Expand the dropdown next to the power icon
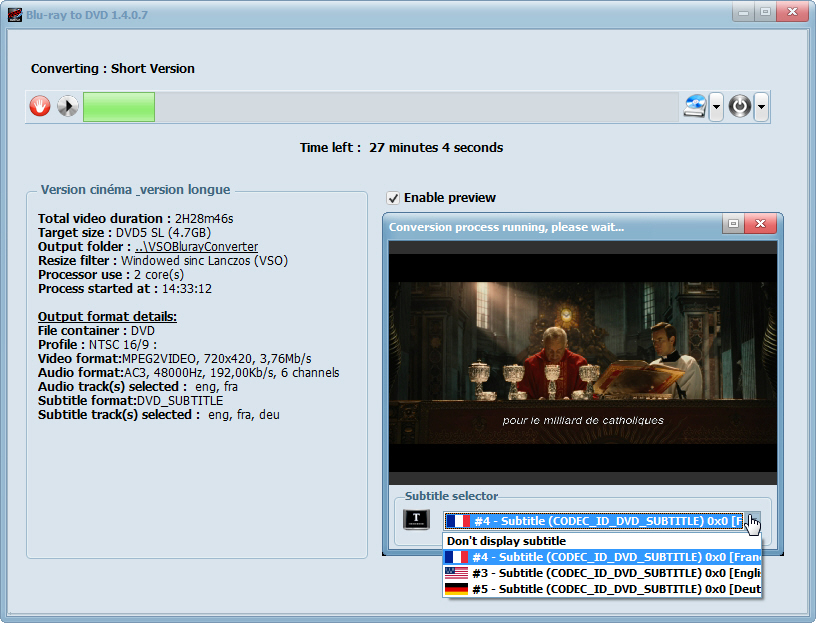816x623 pixels. click(760, 106)
